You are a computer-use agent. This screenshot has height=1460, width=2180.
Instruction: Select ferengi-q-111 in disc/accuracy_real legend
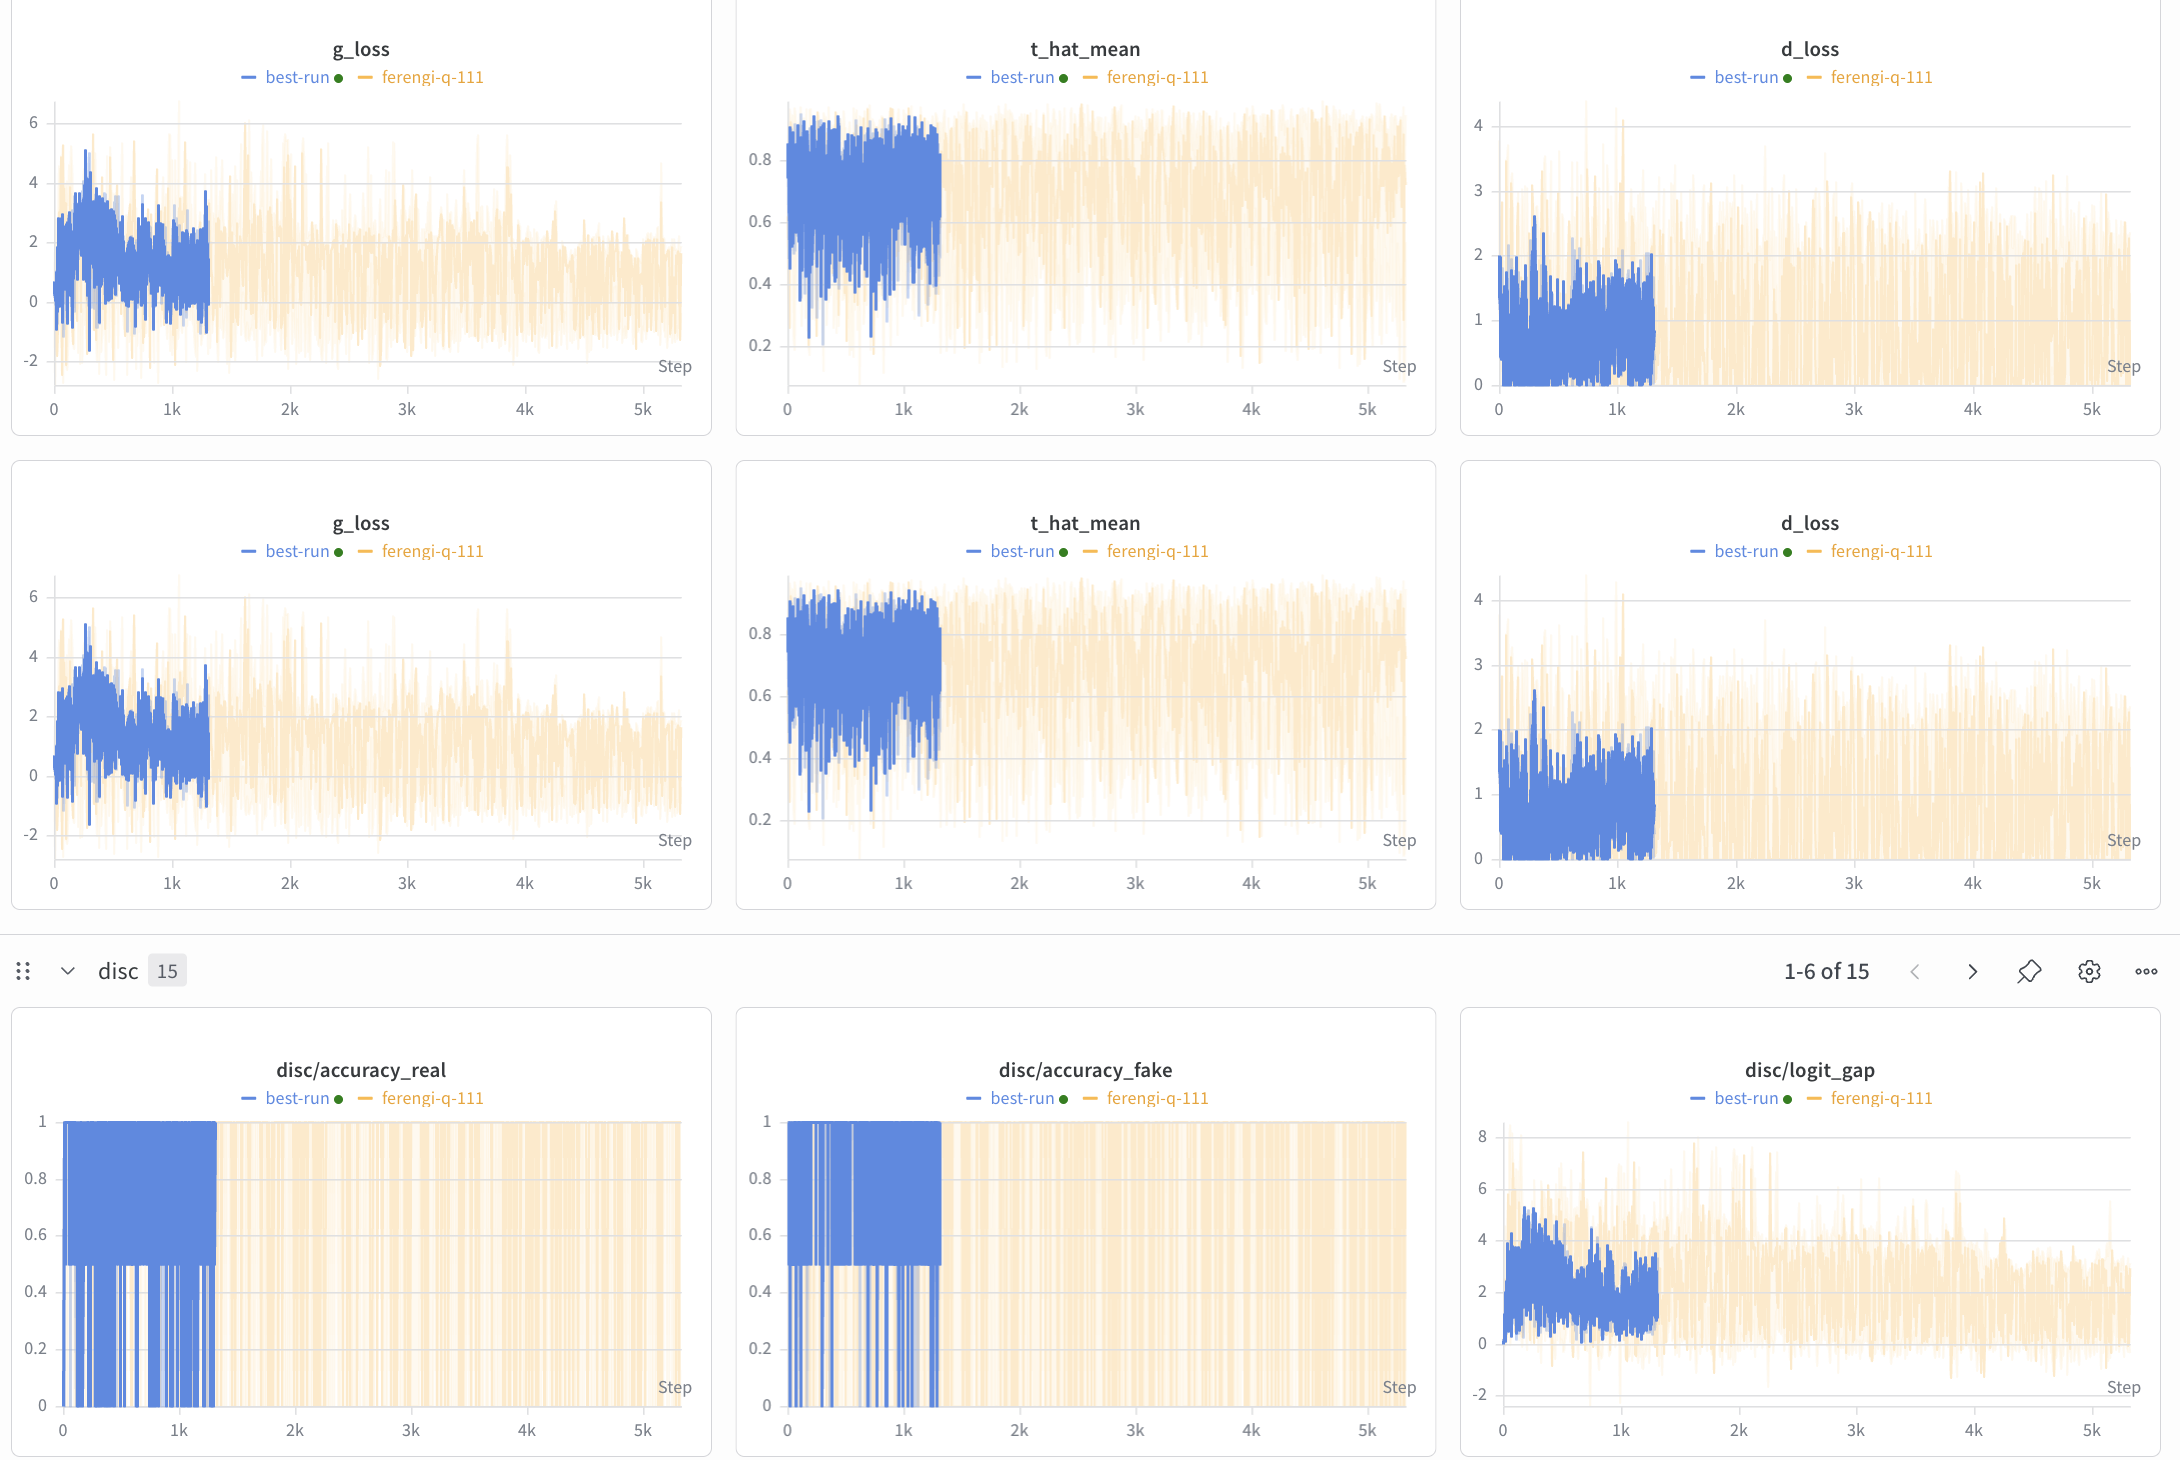click(432, 1098)
